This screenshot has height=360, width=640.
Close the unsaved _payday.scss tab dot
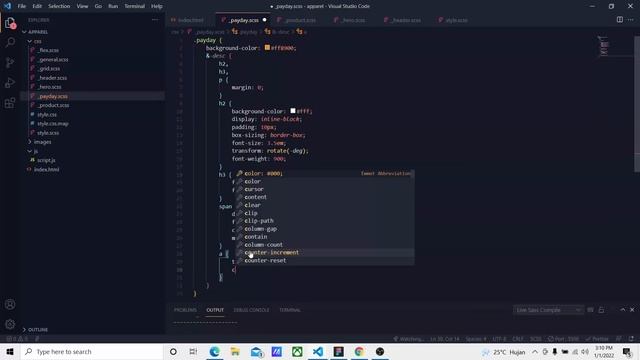tap(264, 20)
